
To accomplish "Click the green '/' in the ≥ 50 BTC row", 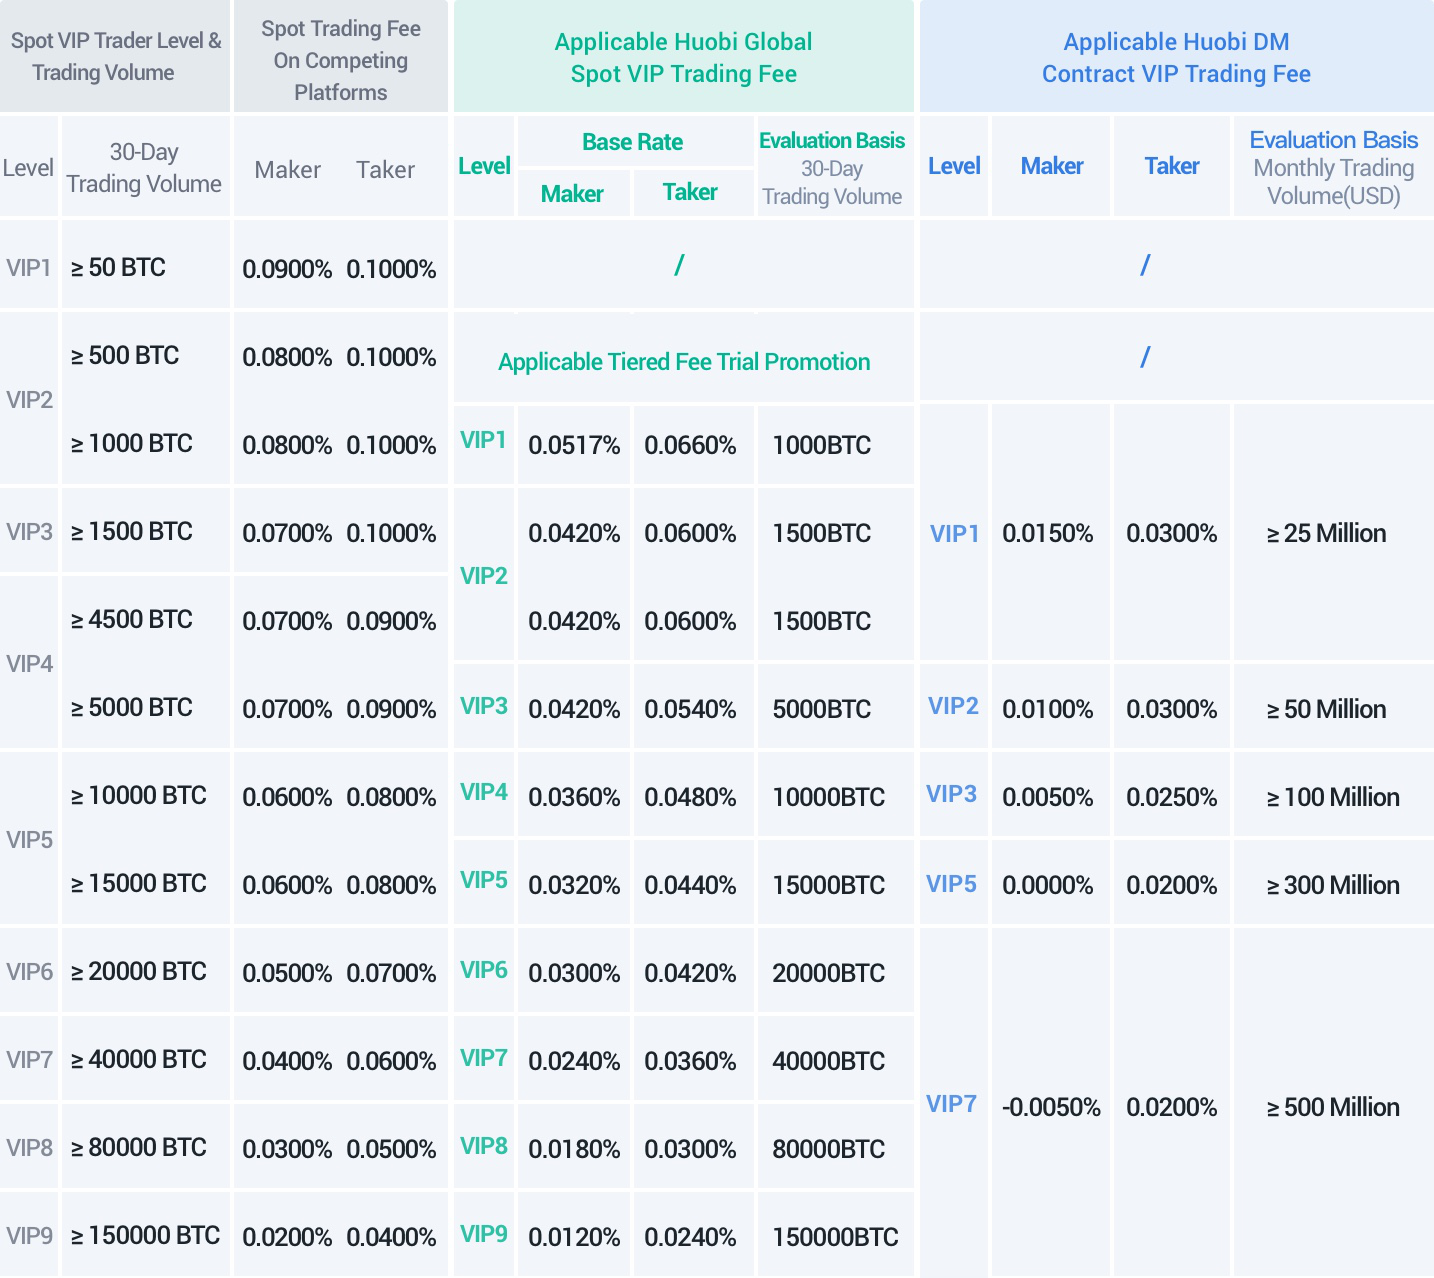I will pos(679,265).
